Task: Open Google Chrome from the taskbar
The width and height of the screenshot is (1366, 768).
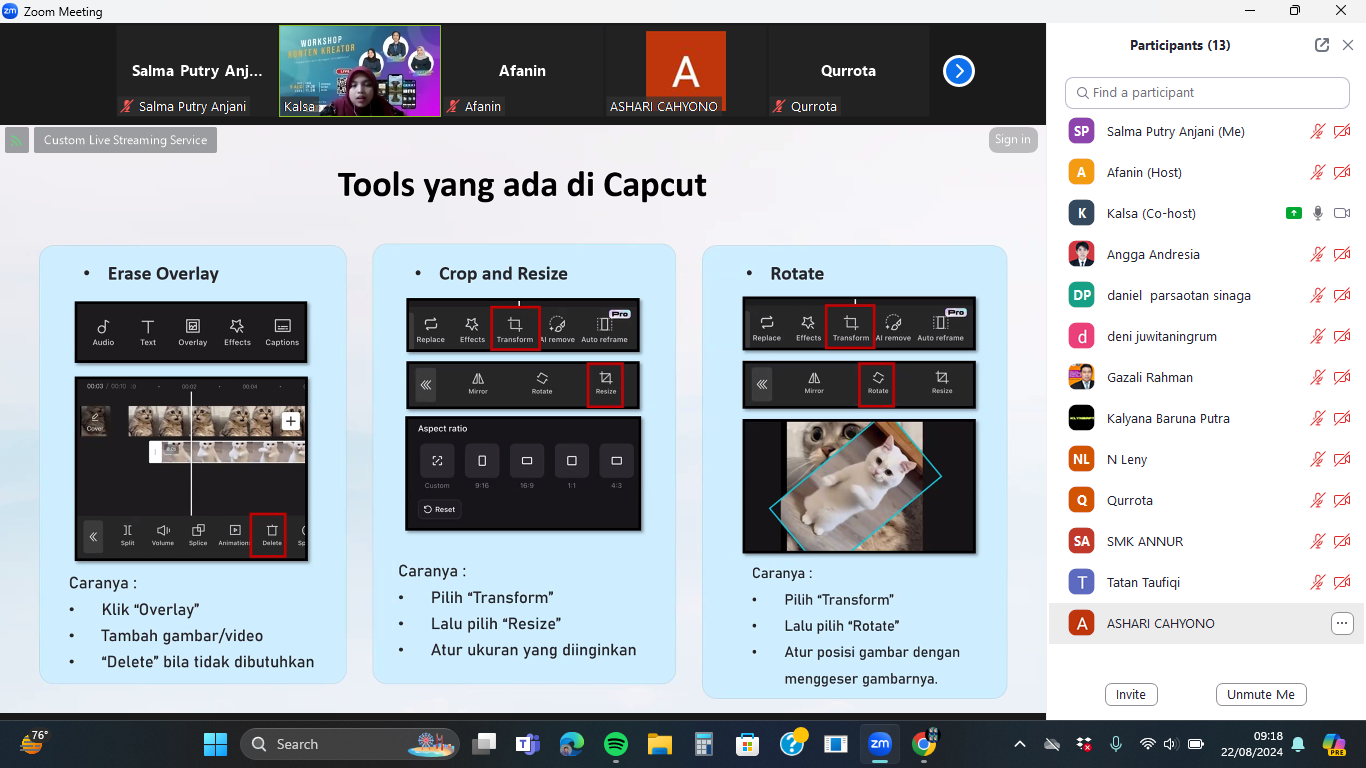Action: tap(925, 744)
